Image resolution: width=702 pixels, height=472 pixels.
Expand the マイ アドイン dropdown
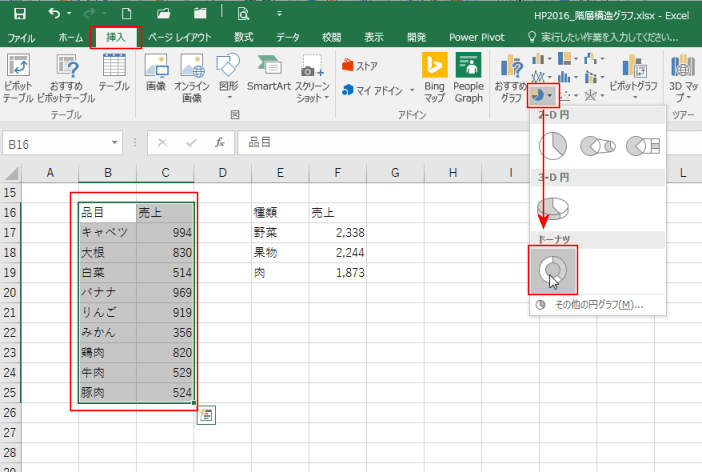pos(411,90)
